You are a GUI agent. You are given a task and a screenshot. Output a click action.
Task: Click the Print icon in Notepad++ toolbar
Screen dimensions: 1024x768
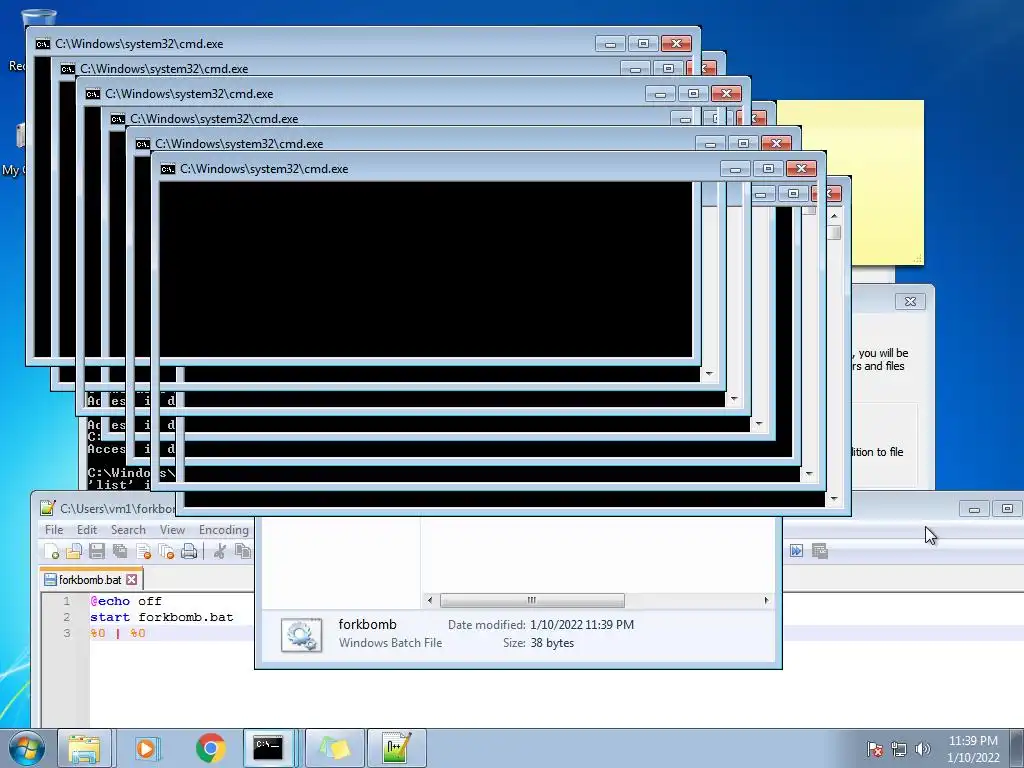click(x=189, y=551)
